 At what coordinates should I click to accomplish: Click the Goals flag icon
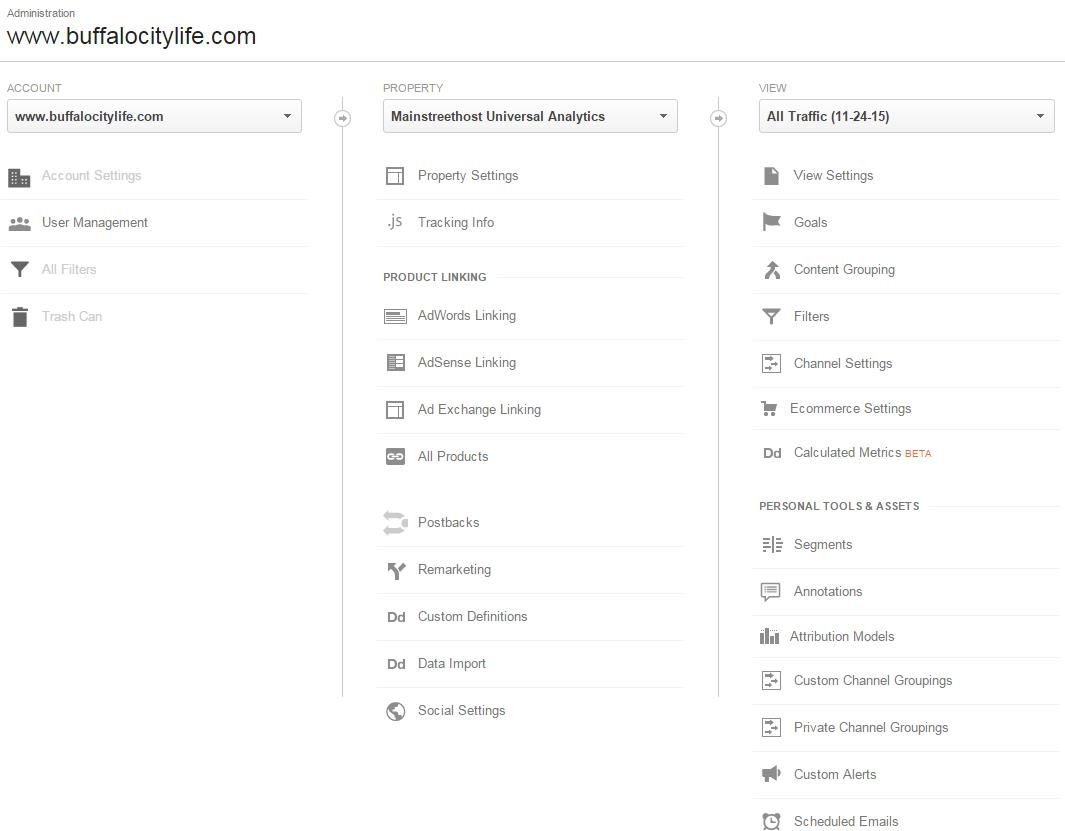[x=771, y=222]
